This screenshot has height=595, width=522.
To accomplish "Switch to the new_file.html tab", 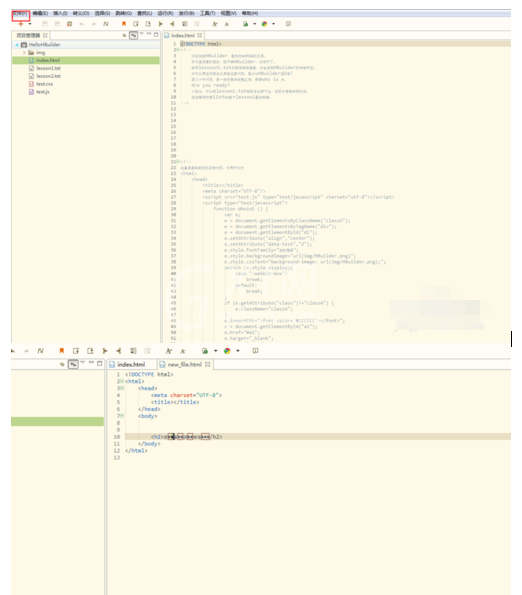I will (185, 364).
